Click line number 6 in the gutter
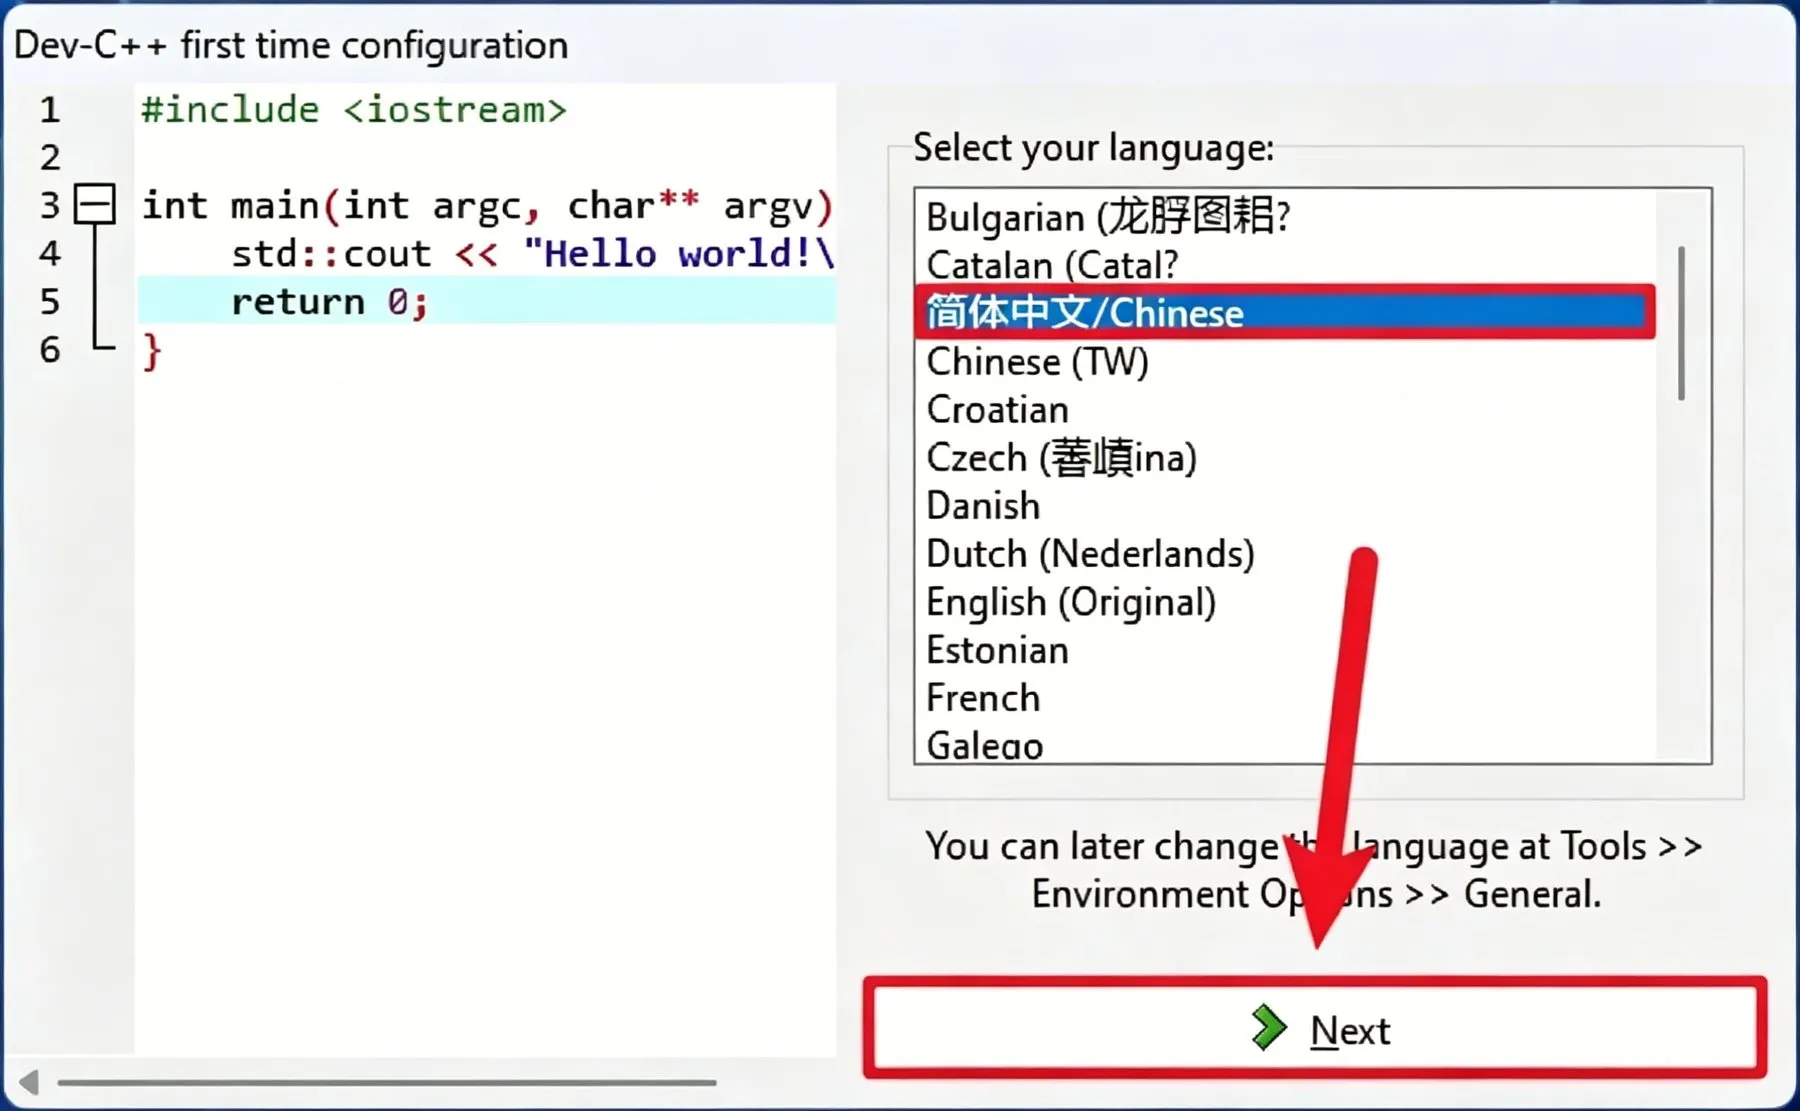This screenshot has width=1800, height=1111. [x=50, y=349]
